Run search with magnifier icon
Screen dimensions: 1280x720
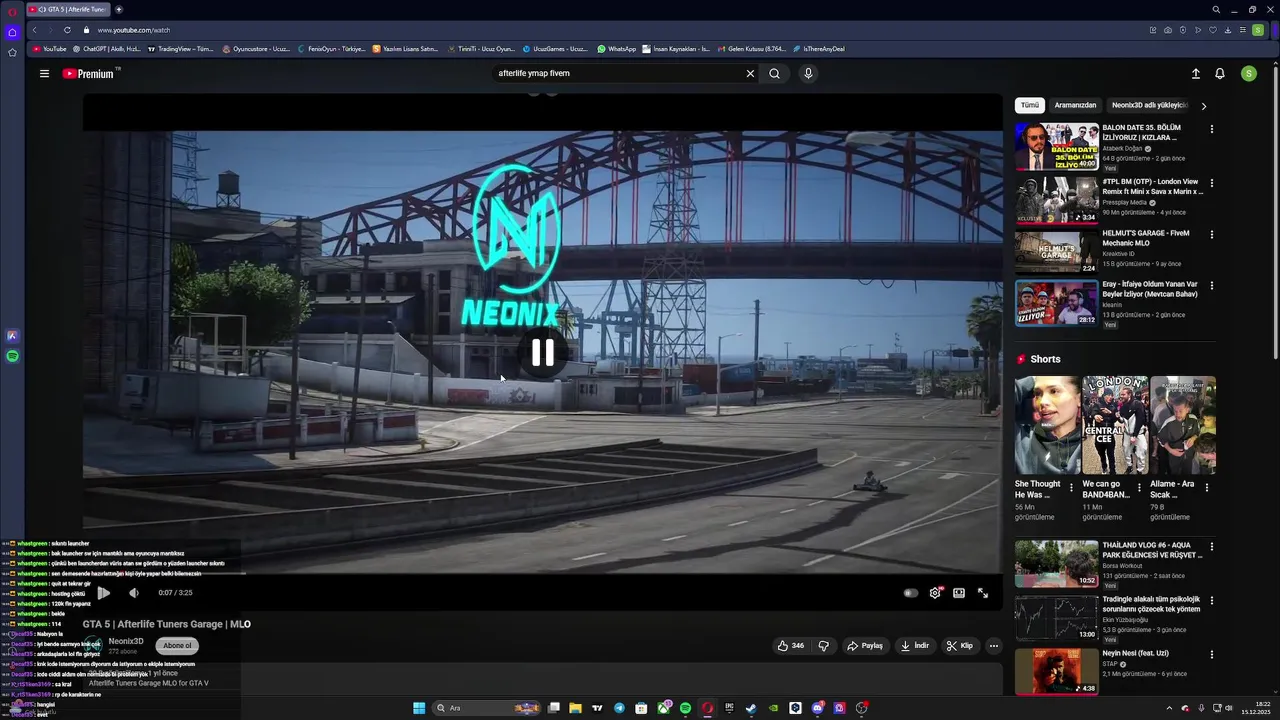click(x=774, y=73)
